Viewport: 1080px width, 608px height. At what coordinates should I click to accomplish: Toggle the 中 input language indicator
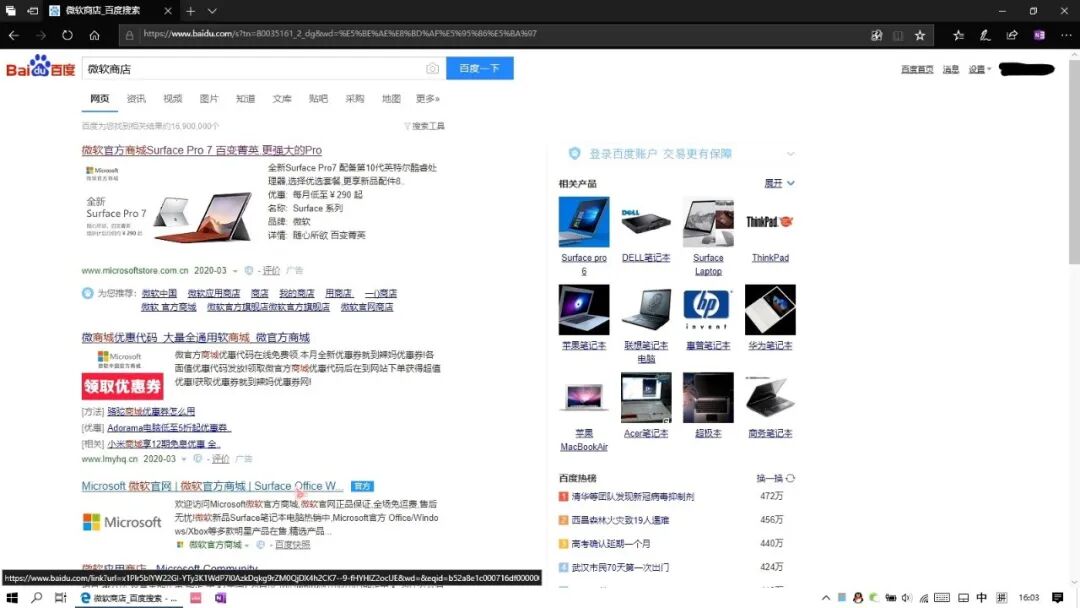pyautogui.click(x=982, y=598)
